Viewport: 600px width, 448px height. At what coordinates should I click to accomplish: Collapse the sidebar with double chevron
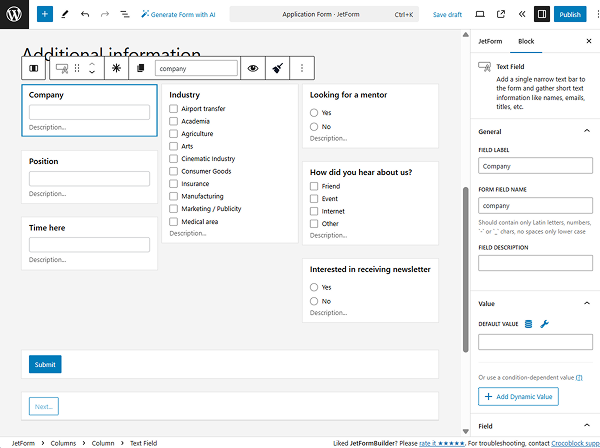pos(522,14)
